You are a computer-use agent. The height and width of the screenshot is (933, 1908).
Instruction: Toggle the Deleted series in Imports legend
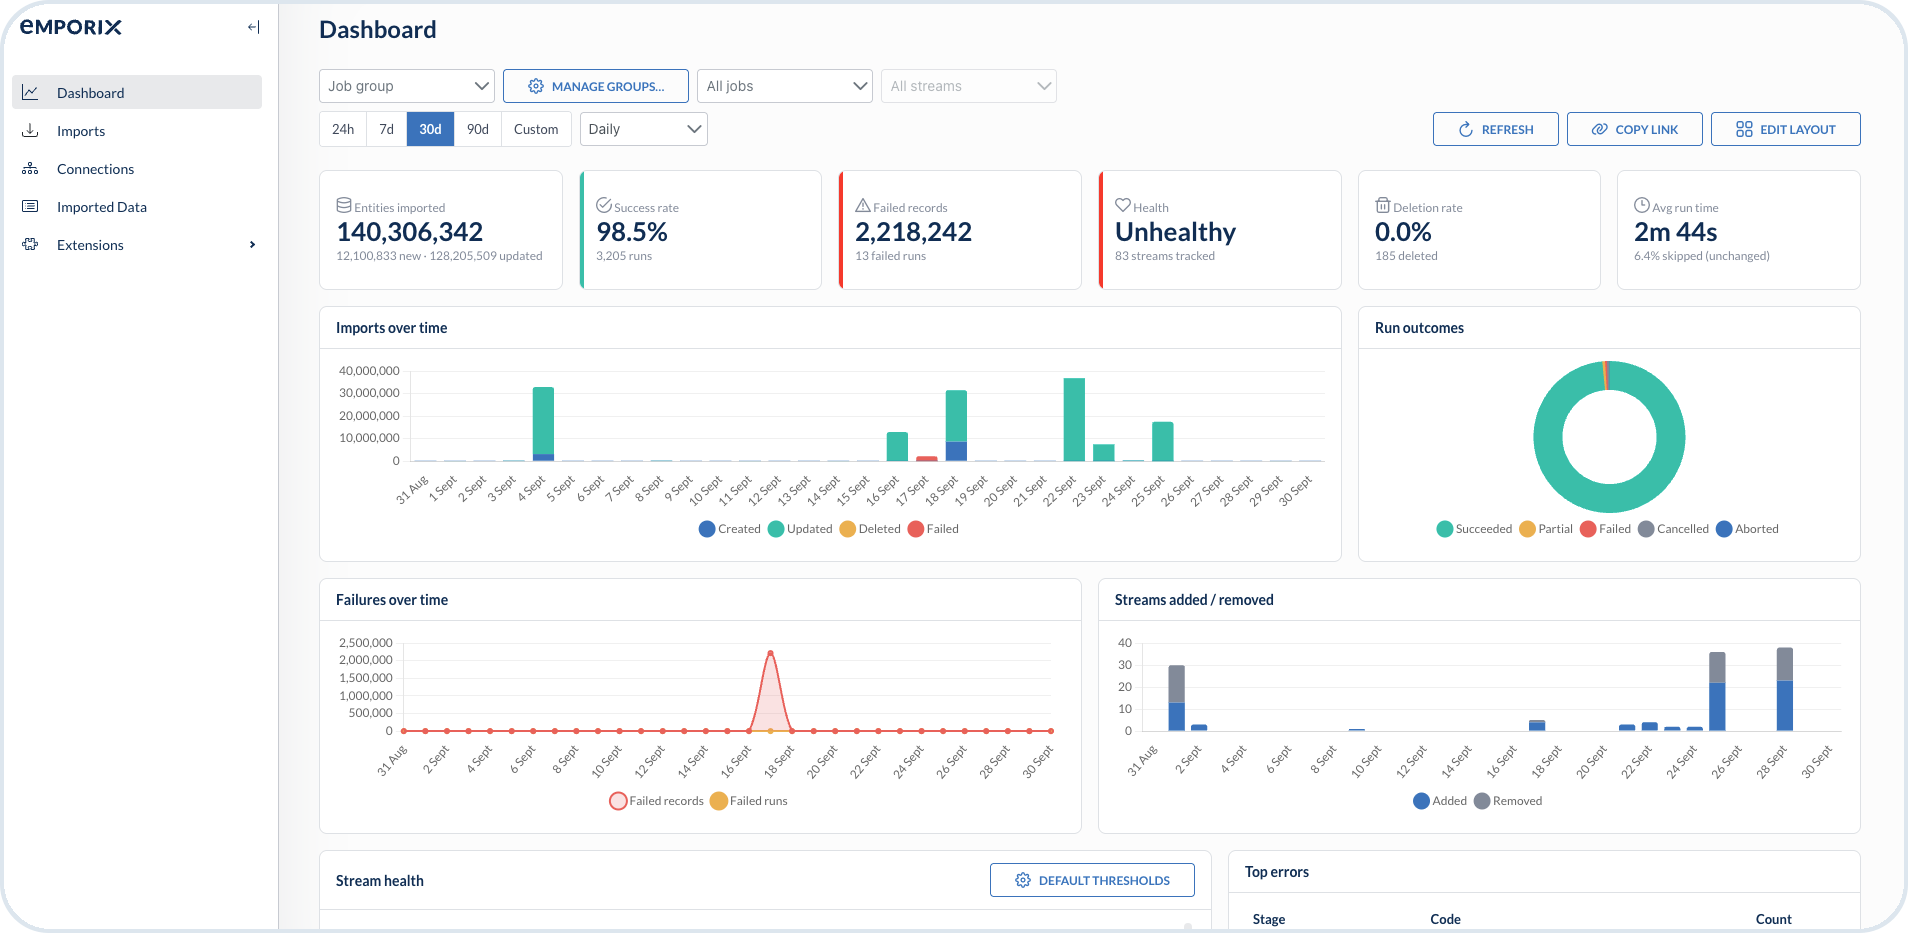[x=870, y=529]
